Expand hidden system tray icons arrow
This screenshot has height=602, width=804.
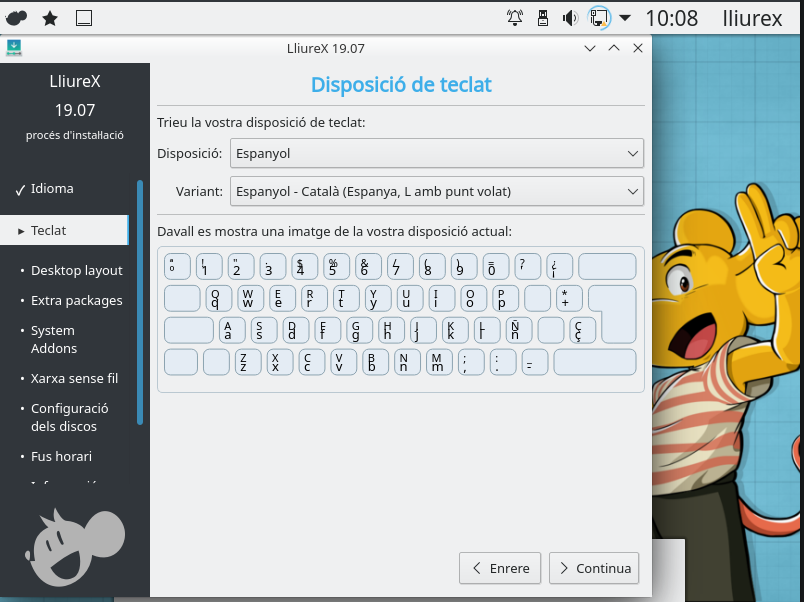tap(625, 17)
